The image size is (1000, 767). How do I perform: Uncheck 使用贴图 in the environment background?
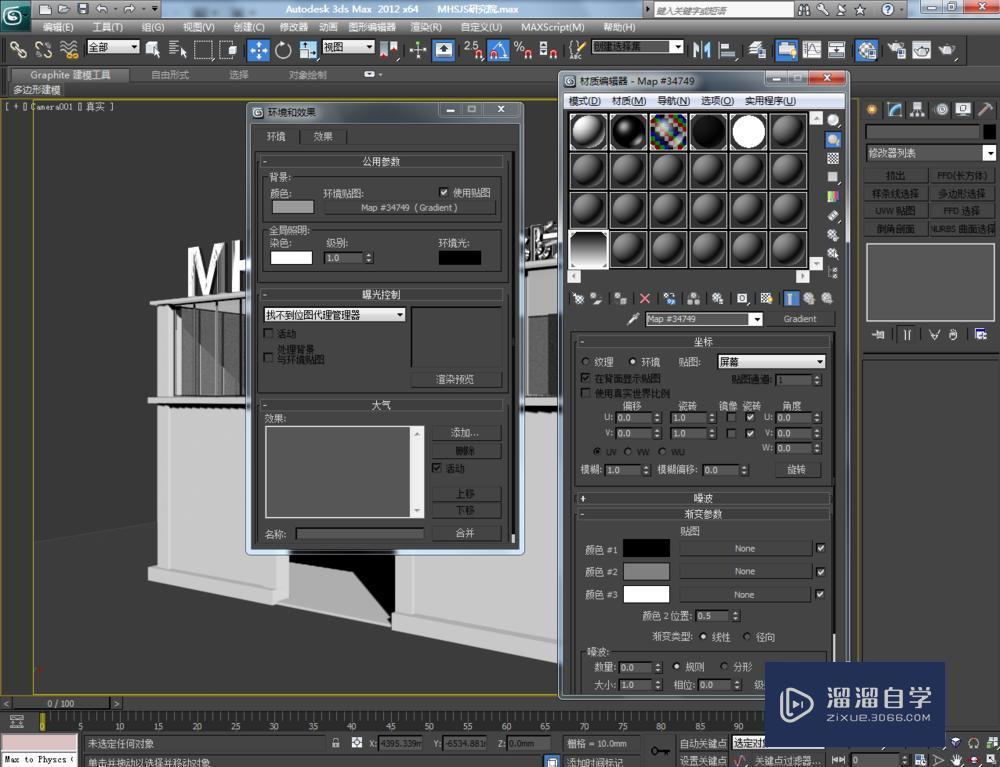pyautogui.click(x=444, y=193)
